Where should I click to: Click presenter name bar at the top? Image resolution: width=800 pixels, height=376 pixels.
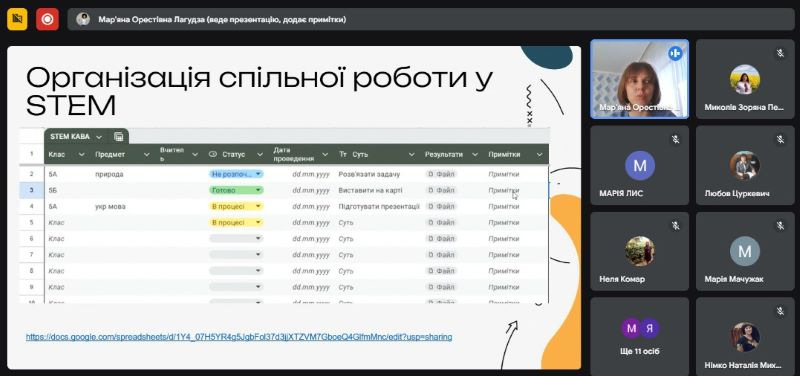(431, 19)
